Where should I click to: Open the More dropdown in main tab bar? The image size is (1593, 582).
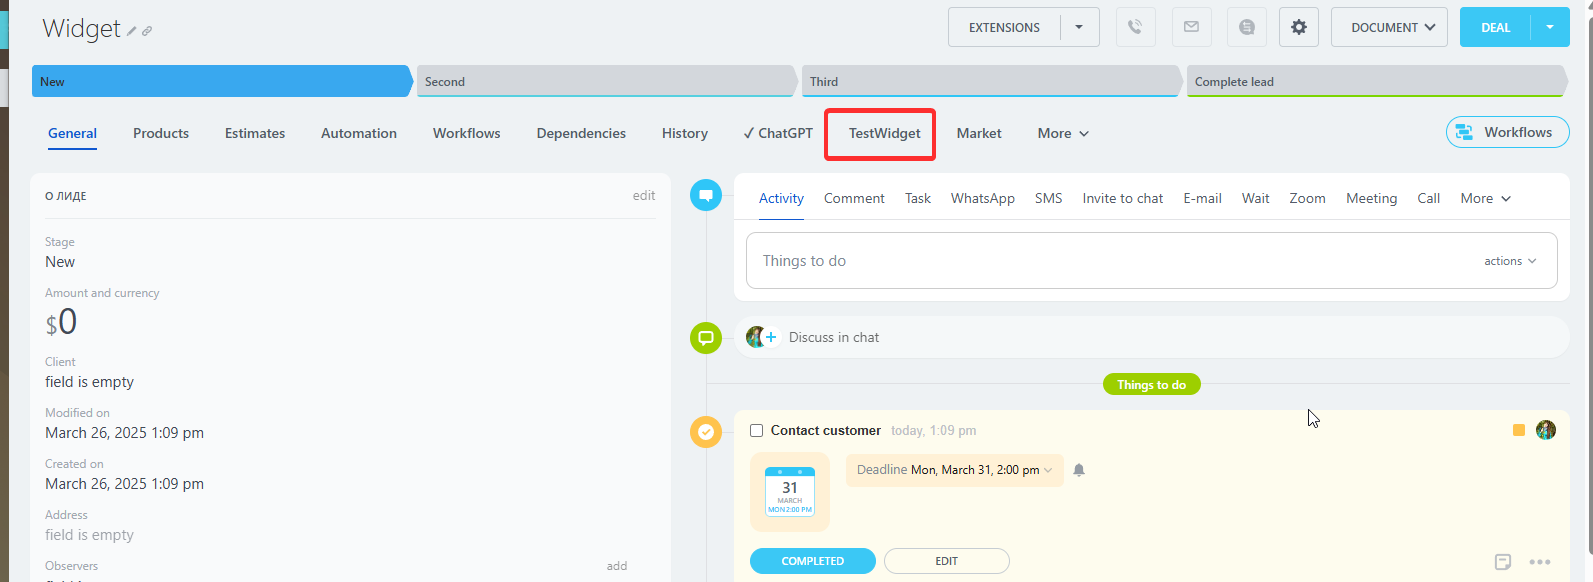[x=1063, y=133]
